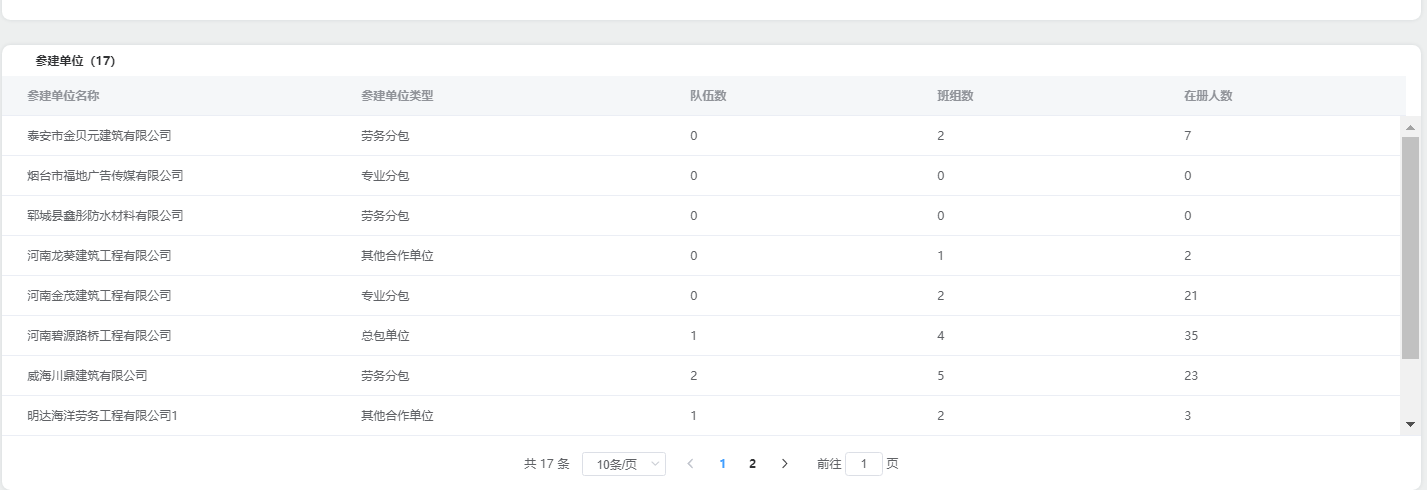
Task: Click previous page arrow in pagination
Action: click(690, 464)
